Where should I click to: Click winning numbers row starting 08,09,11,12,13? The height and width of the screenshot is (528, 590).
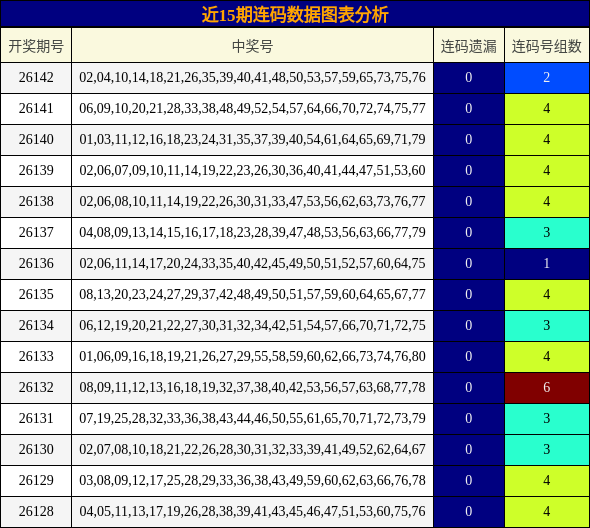coord(252,387)
